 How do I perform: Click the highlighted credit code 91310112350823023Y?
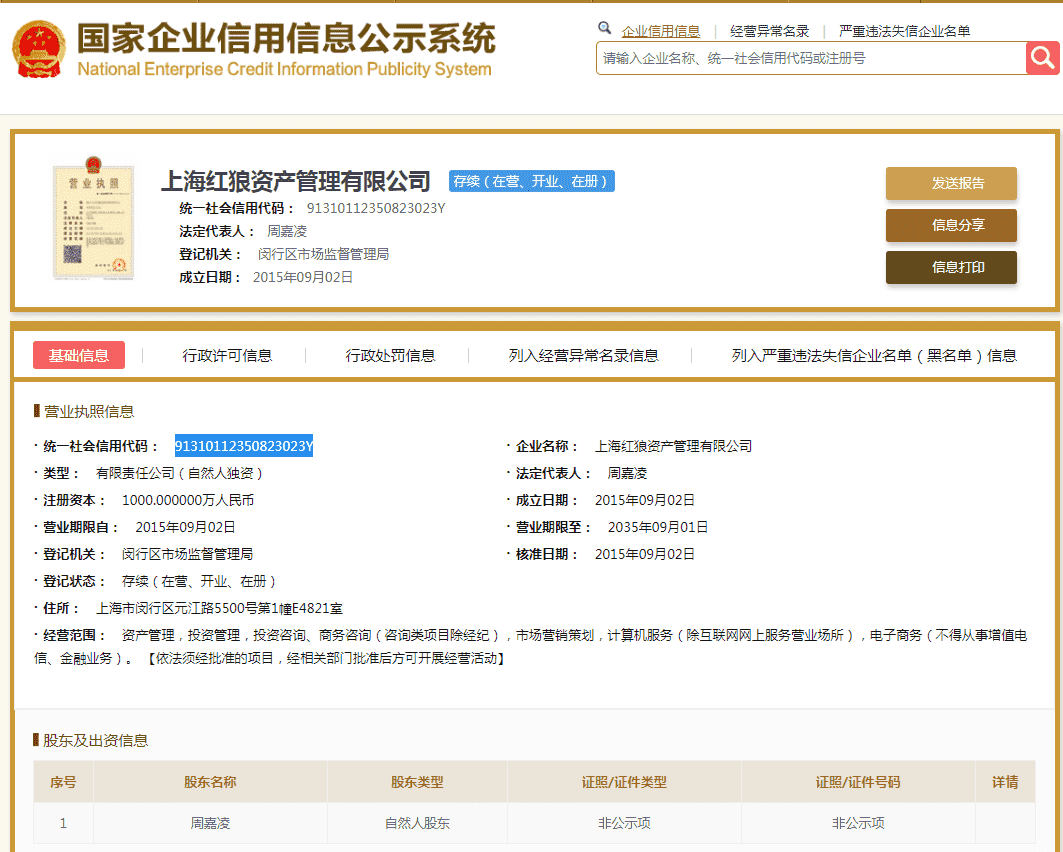(x=244, y=446)
